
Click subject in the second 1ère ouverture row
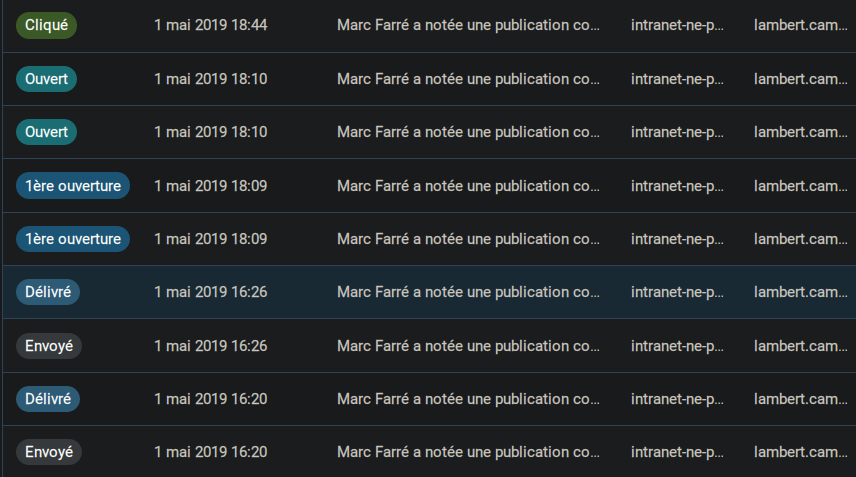pos(468,239)
